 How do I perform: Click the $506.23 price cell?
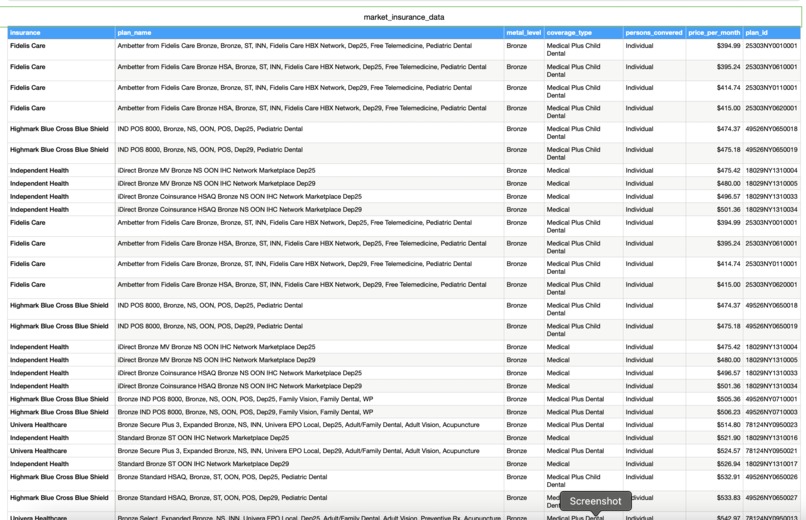tap(728, 412)
